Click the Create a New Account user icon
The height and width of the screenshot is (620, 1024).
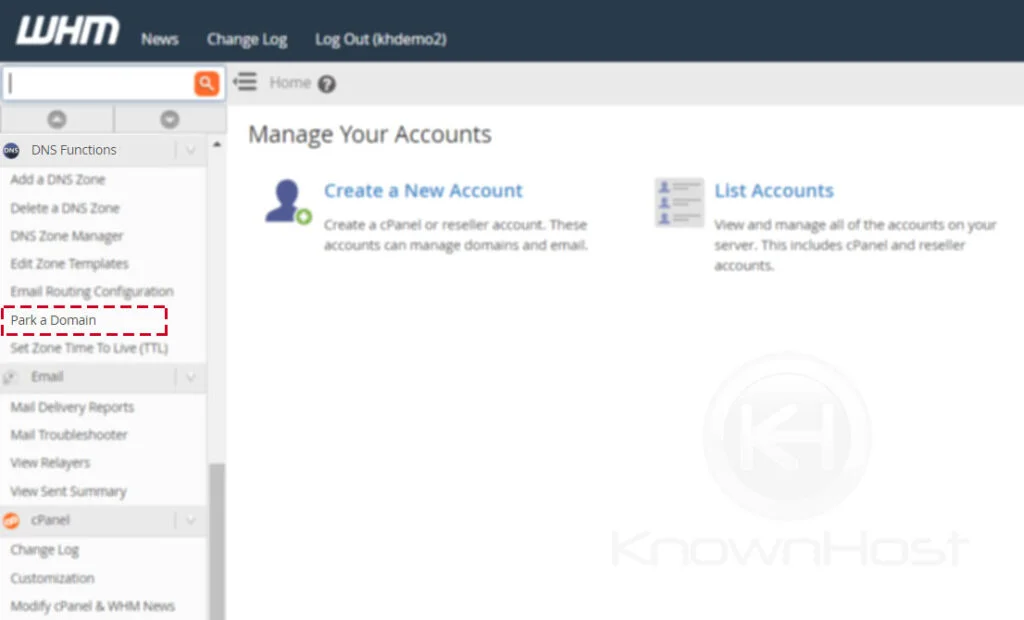click(x=287, y=201)
